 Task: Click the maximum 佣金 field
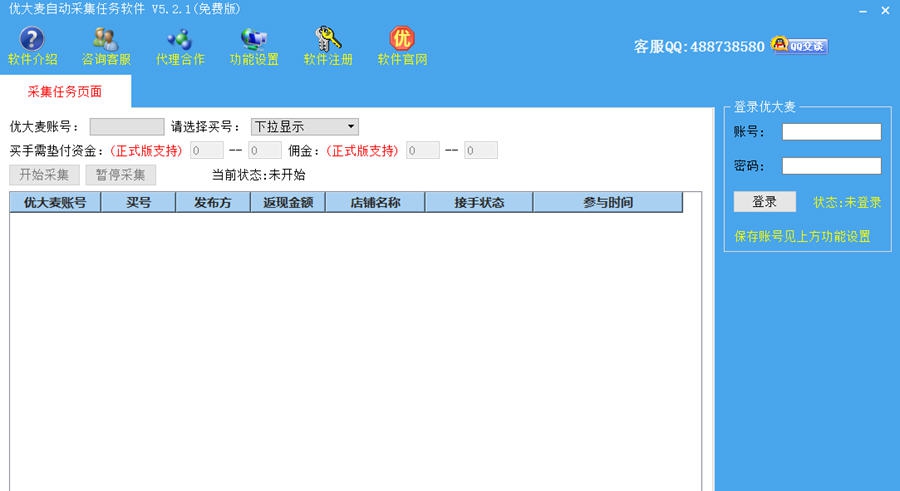click(x=480, y=150)
